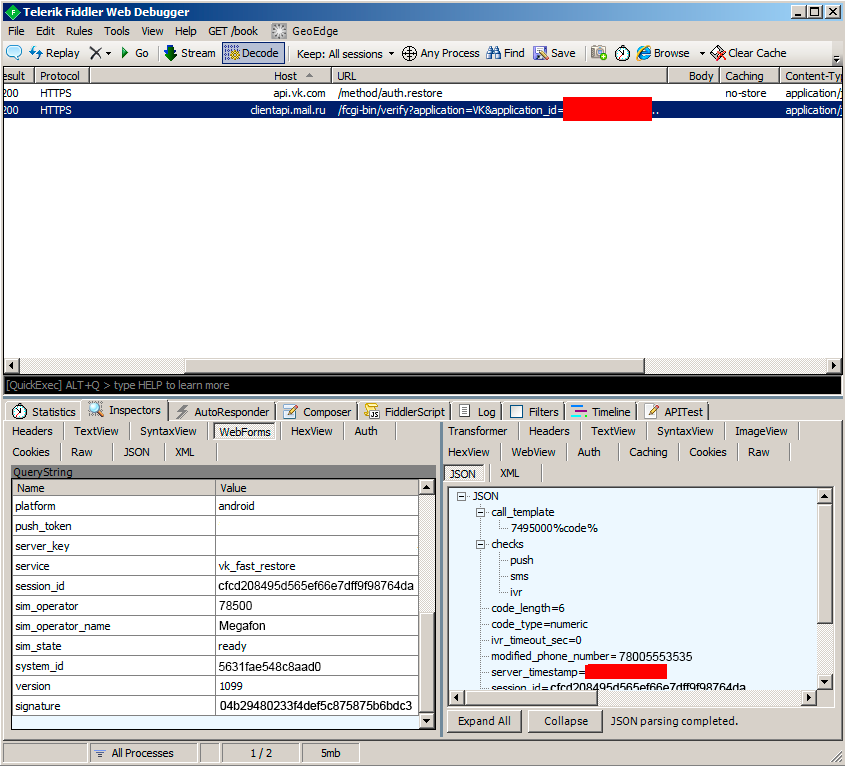Open the Log tab
The height and width of the screenshot is (766, 845).
point(477,412)
